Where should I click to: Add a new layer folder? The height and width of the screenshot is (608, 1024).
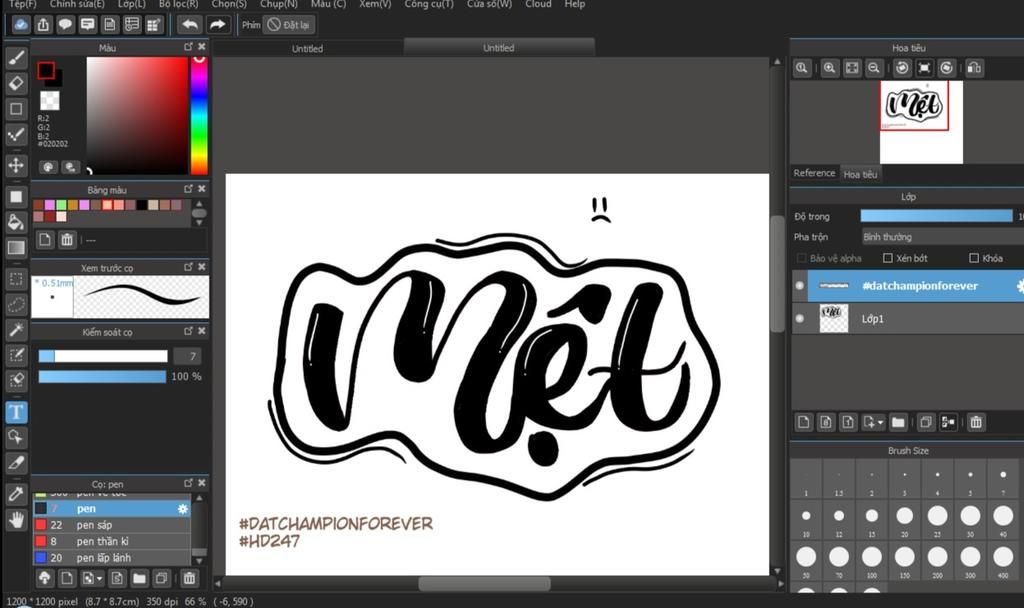(898, 423)
